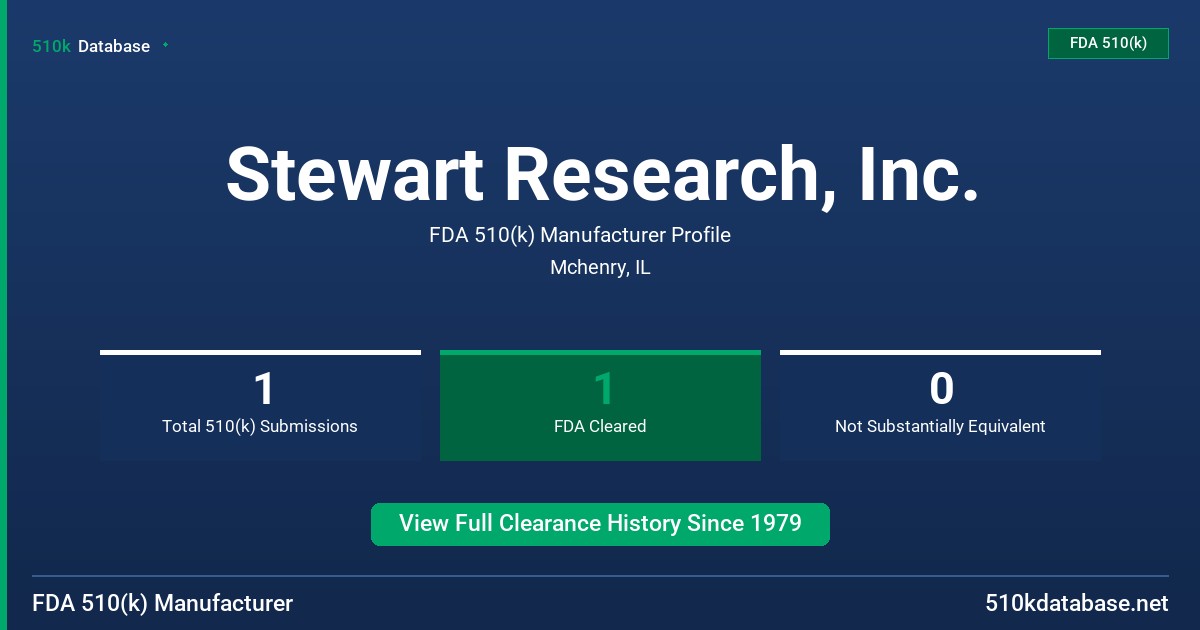Click the FDA 510(k) badge
1200x630 pixels.
click(1108, 43)
